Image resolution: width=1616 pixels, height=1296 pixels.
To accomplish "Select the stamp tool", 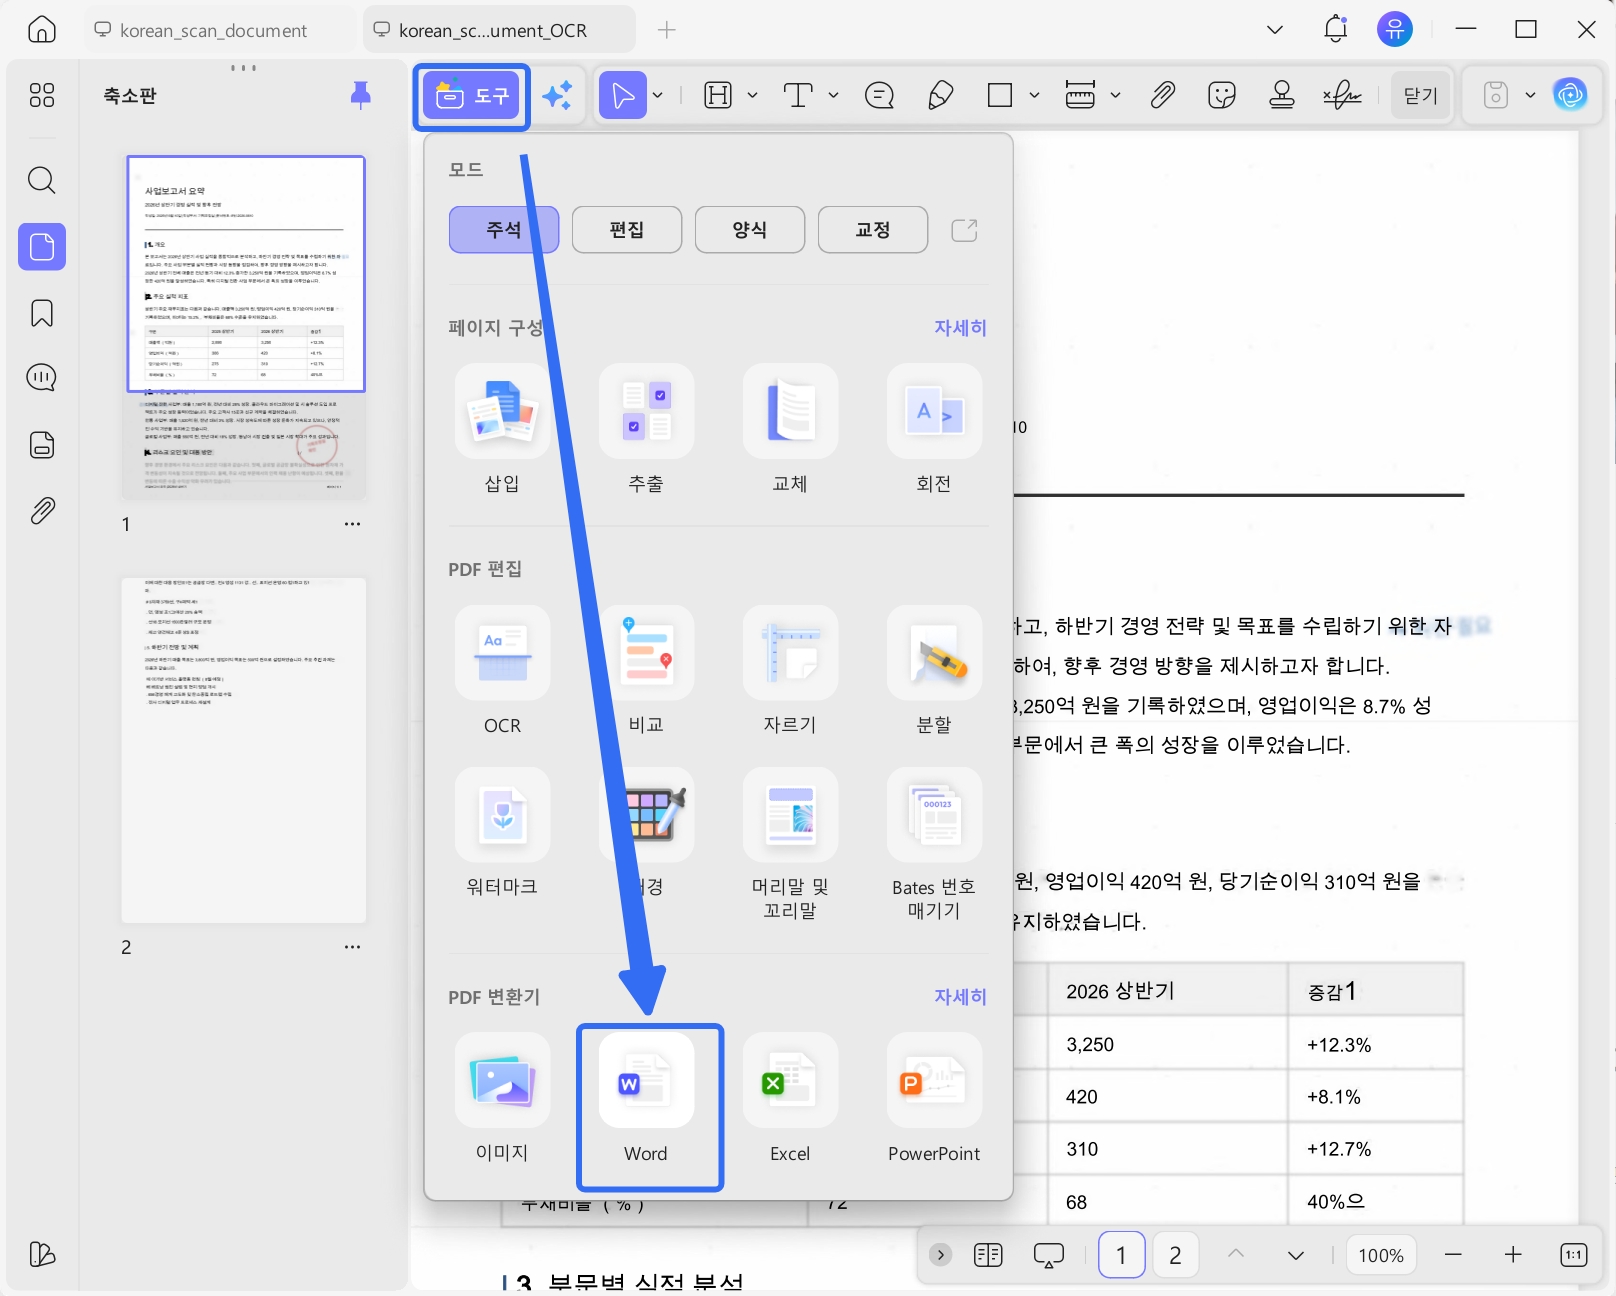I will point(1282,96).
